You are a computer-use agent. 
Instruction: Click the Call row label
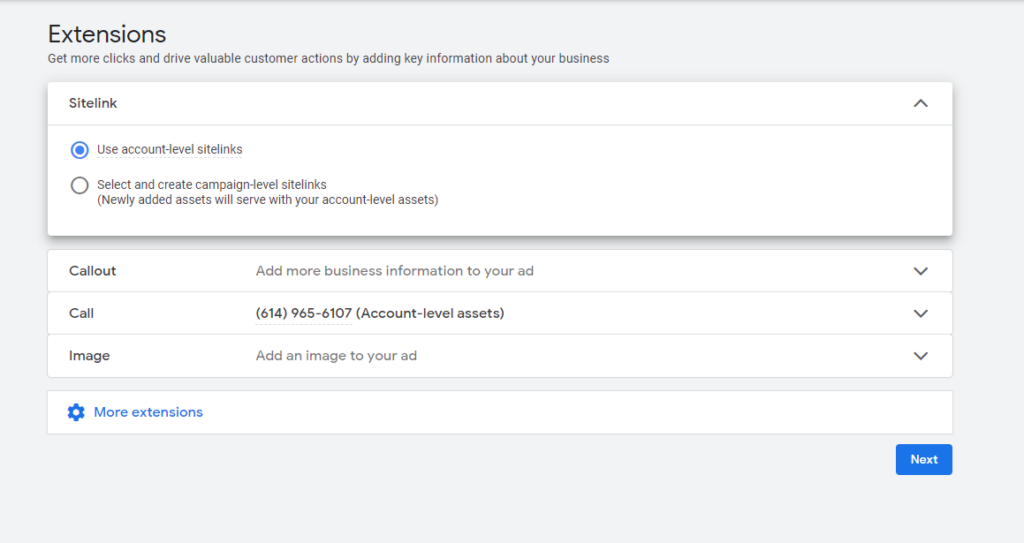[82, 314]
